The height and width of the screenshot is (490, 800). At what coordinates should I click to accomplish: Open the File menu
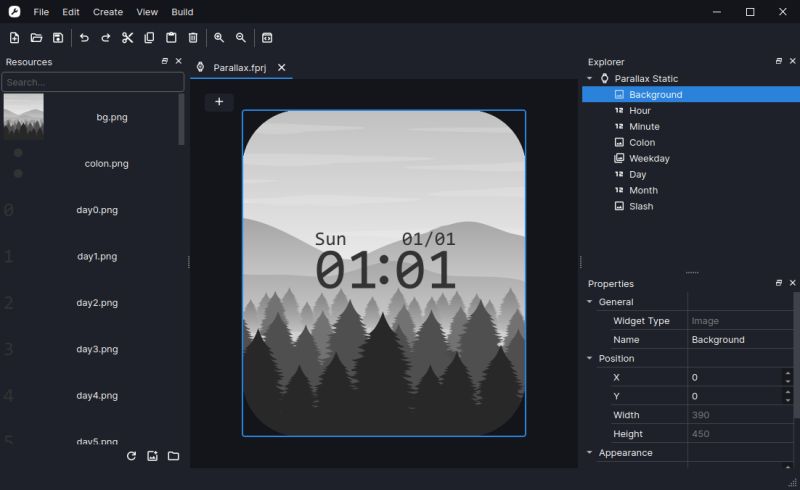click(x=41, y=12)
